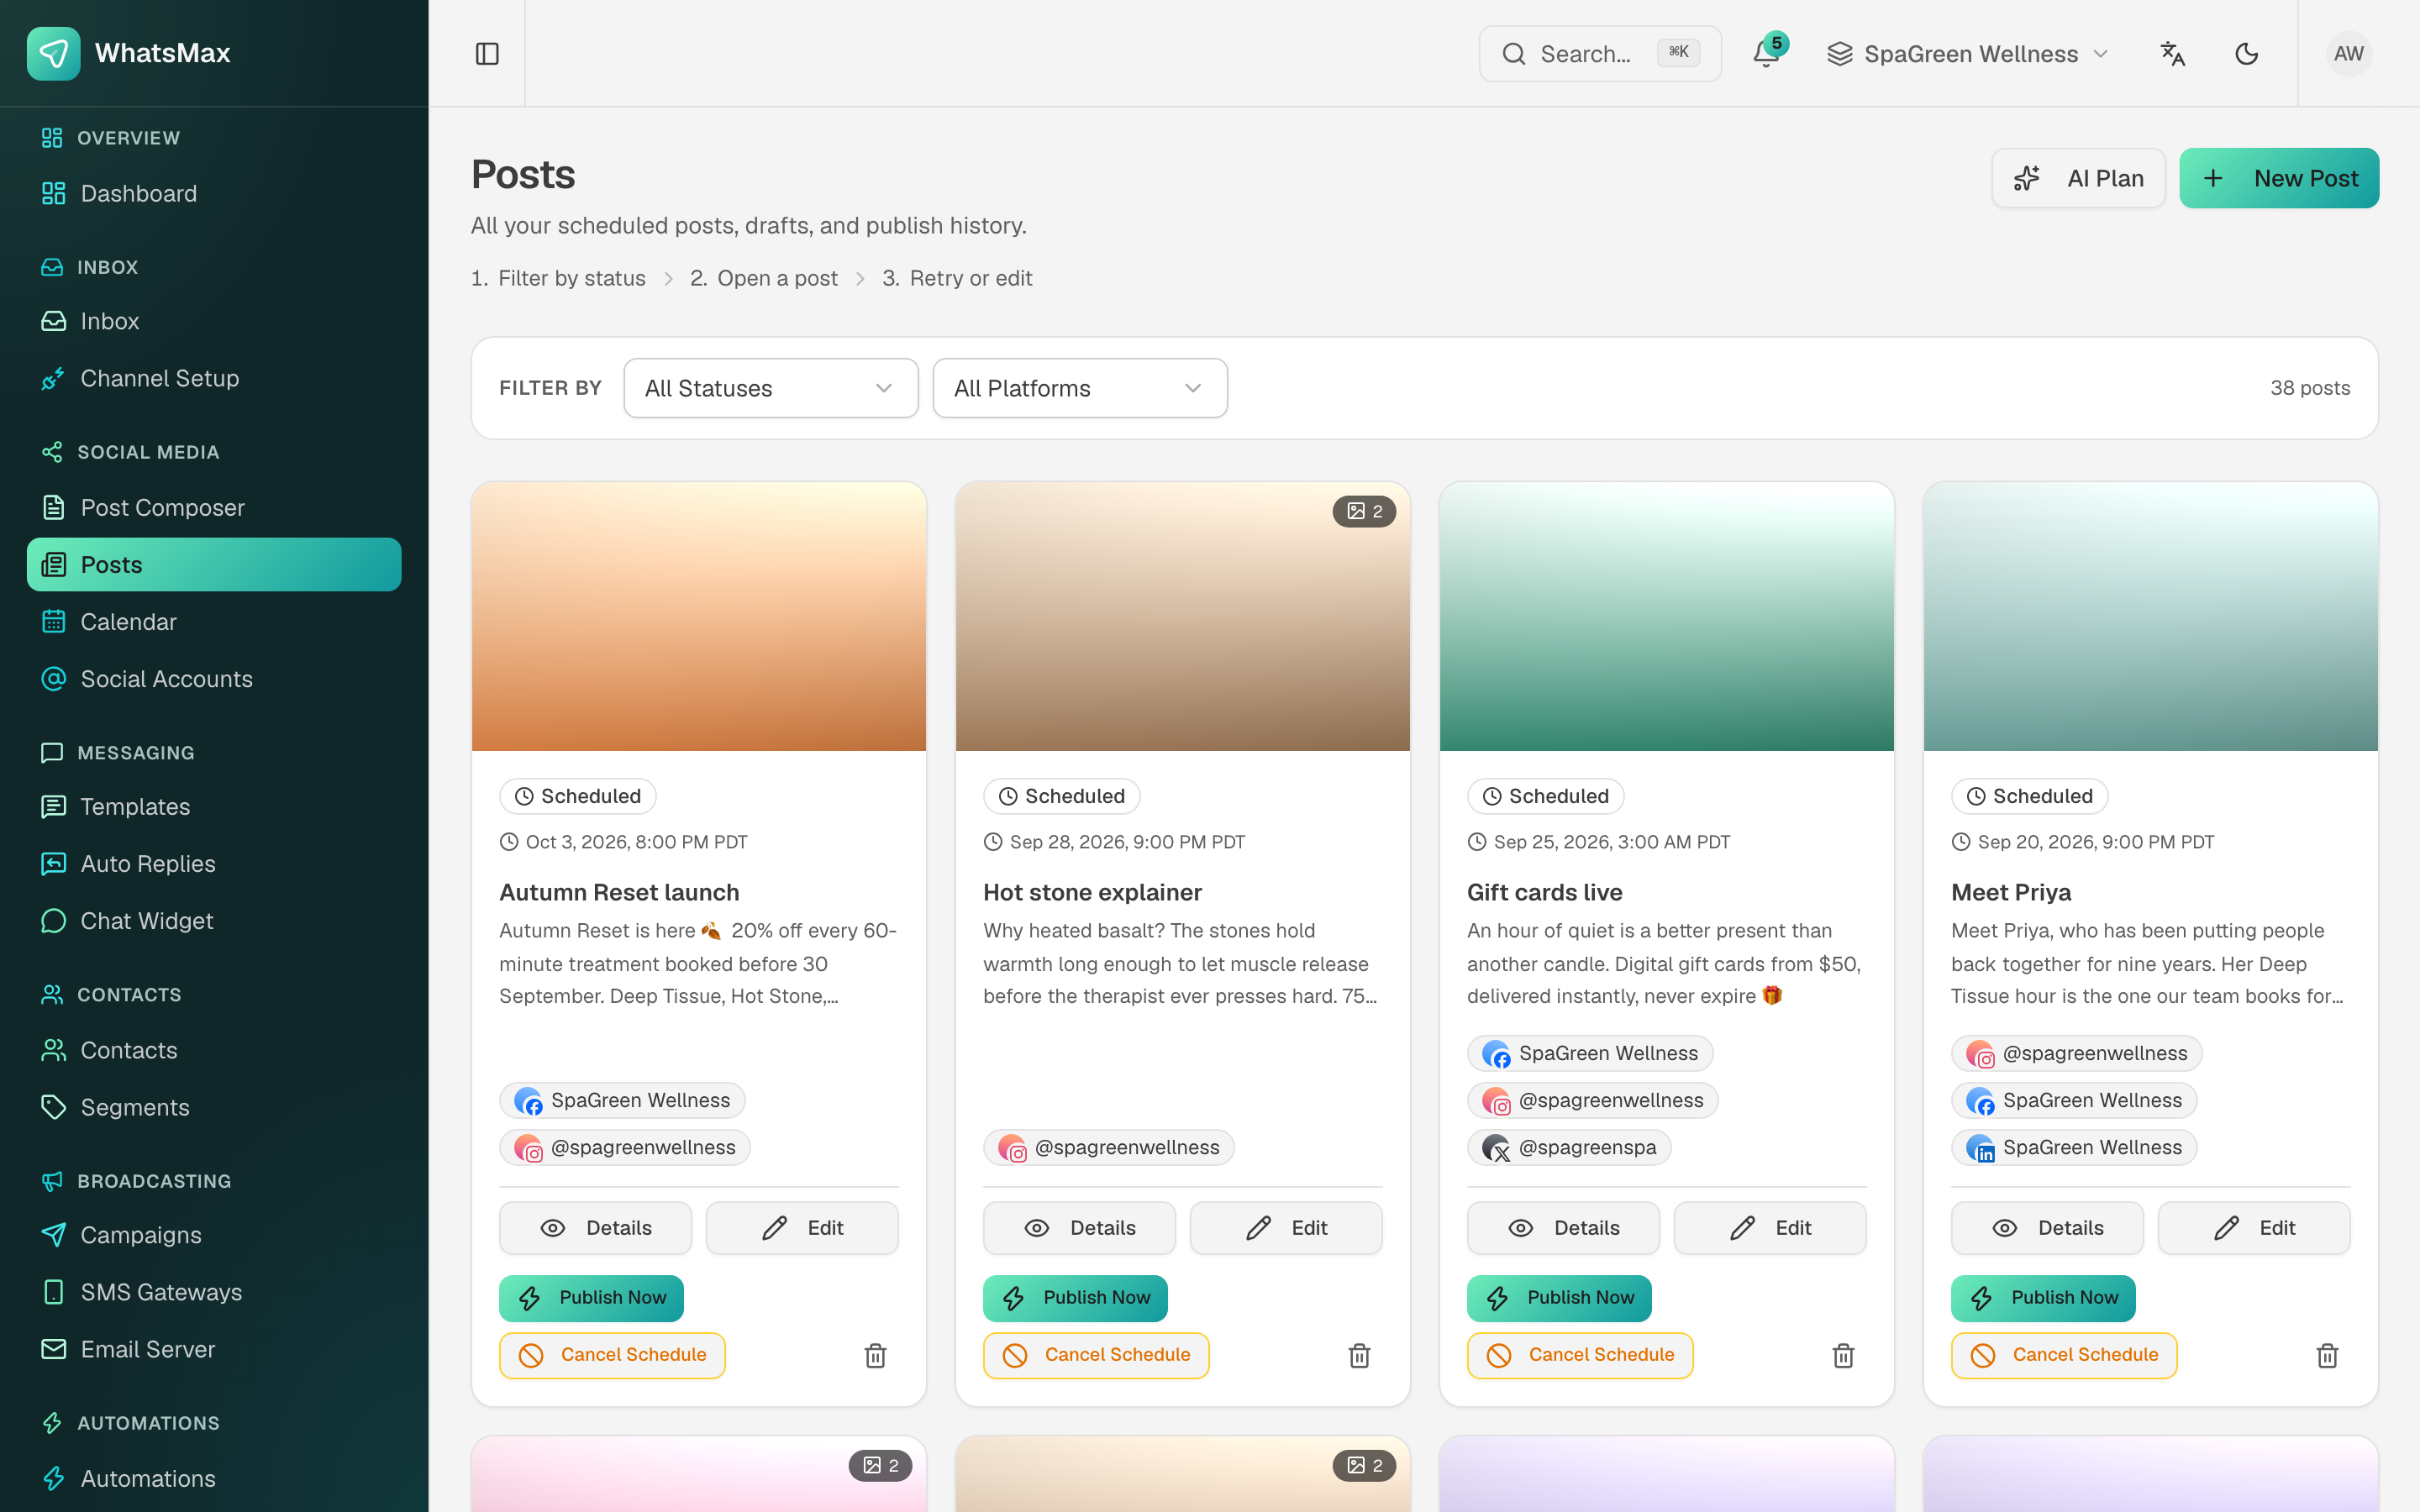Screen dimensions: 2420x1512
Task: View Details of Meet Priya post
Action: [2047, 1228]
